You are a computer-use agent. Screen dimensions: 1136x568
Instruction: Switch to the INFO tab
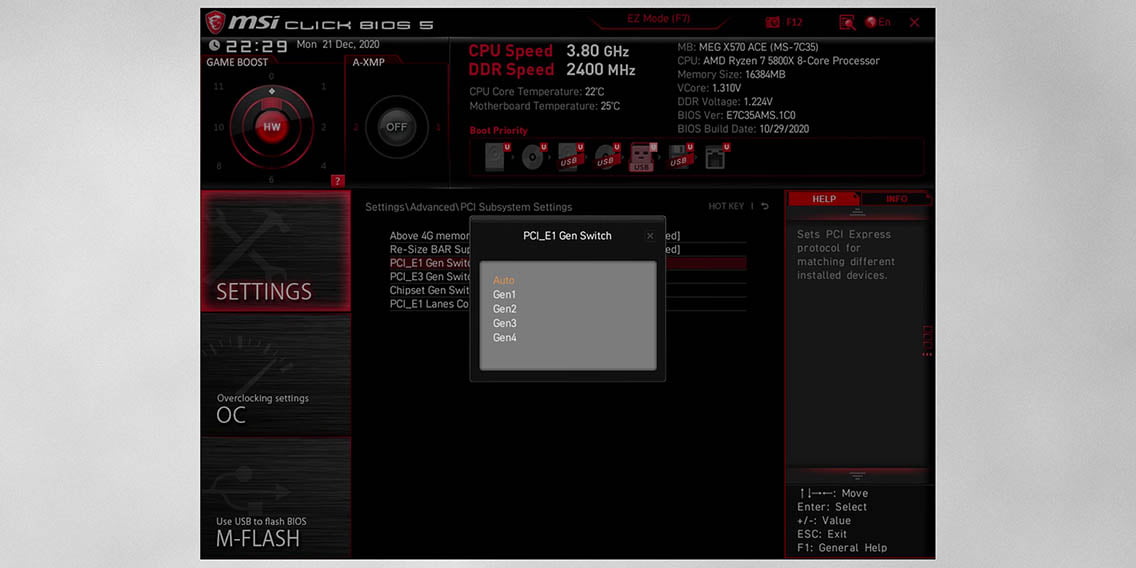pos(896,199)
